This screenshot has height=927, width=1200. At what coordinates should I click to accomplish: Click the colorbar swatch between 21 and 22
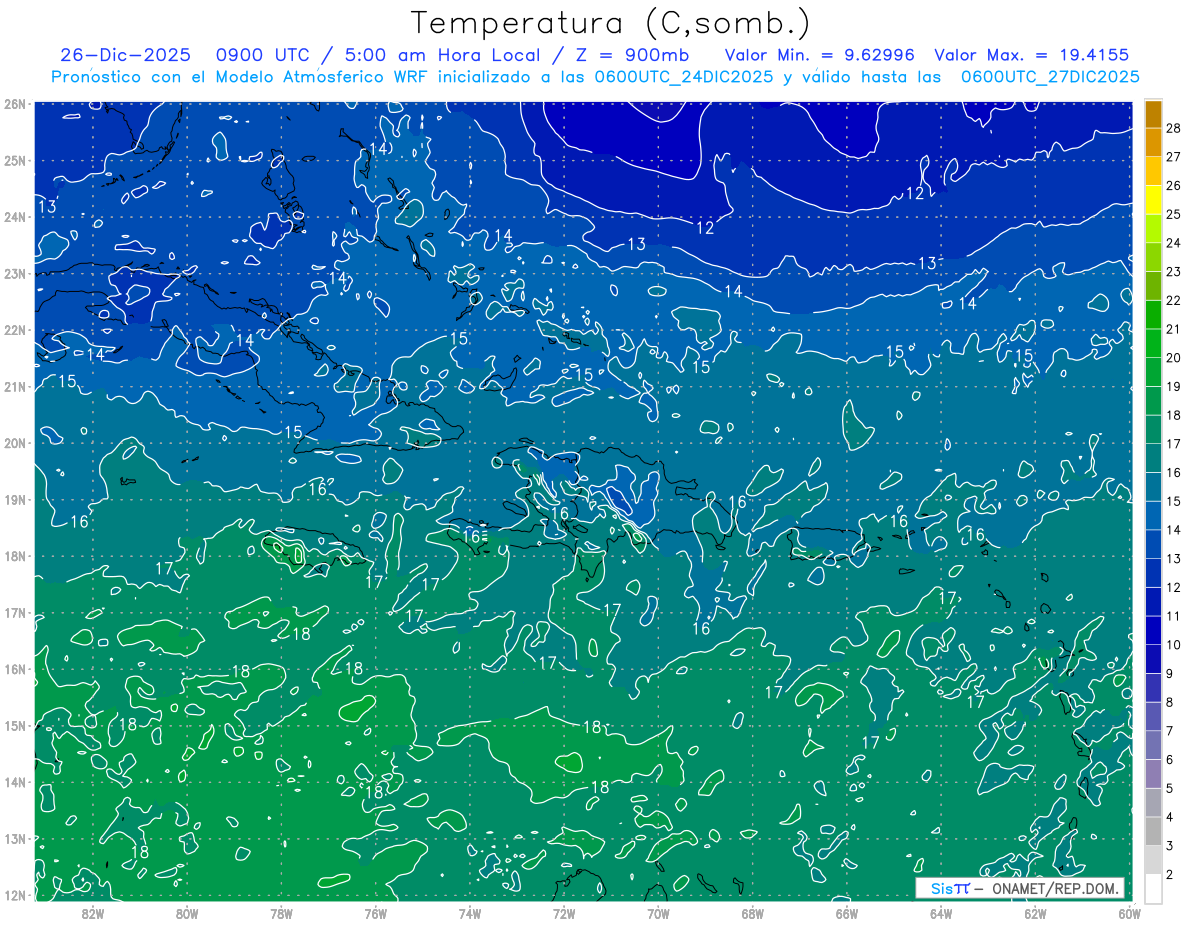coord(1154,315)
